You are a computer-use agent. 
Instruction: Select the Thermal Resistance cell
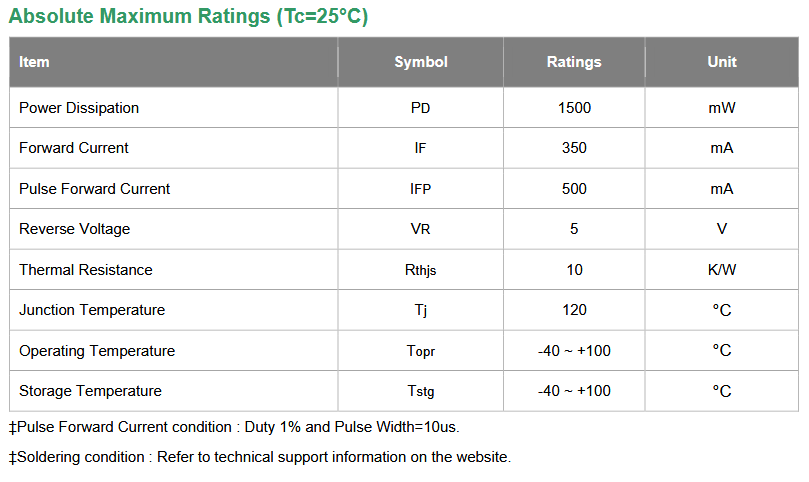pyautogui.click(x=173, y=269)
